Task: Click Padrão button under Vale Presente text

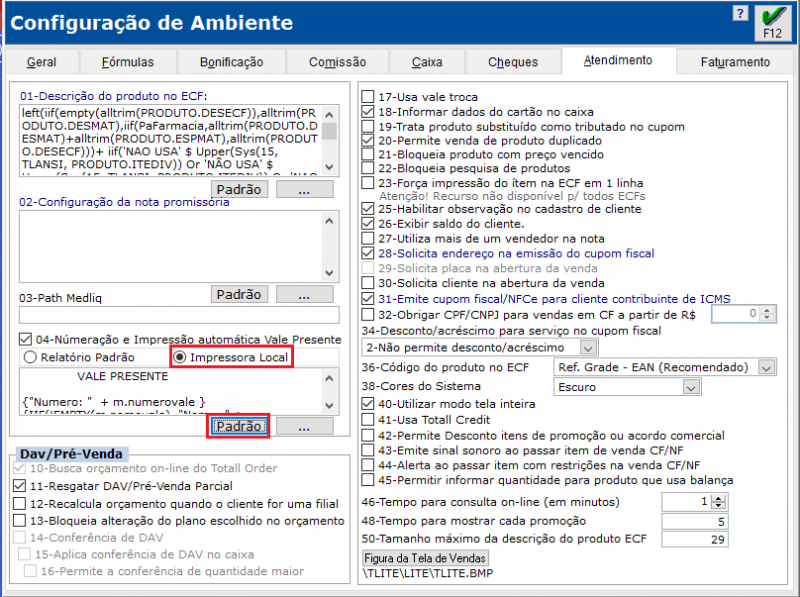Action: [238, 427]
